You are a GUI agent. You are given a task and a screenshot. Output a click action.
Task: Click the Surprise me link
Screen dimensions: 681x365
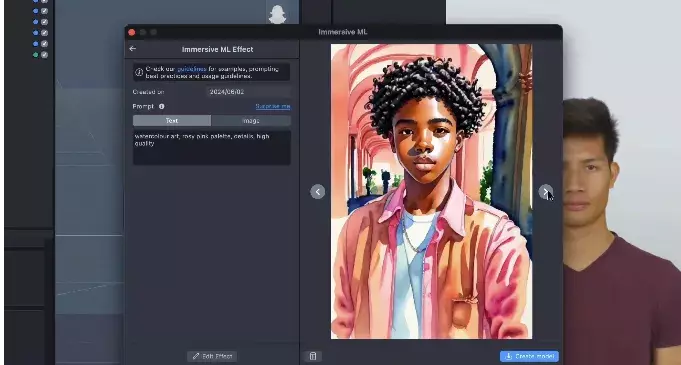(x=273, y=106)
